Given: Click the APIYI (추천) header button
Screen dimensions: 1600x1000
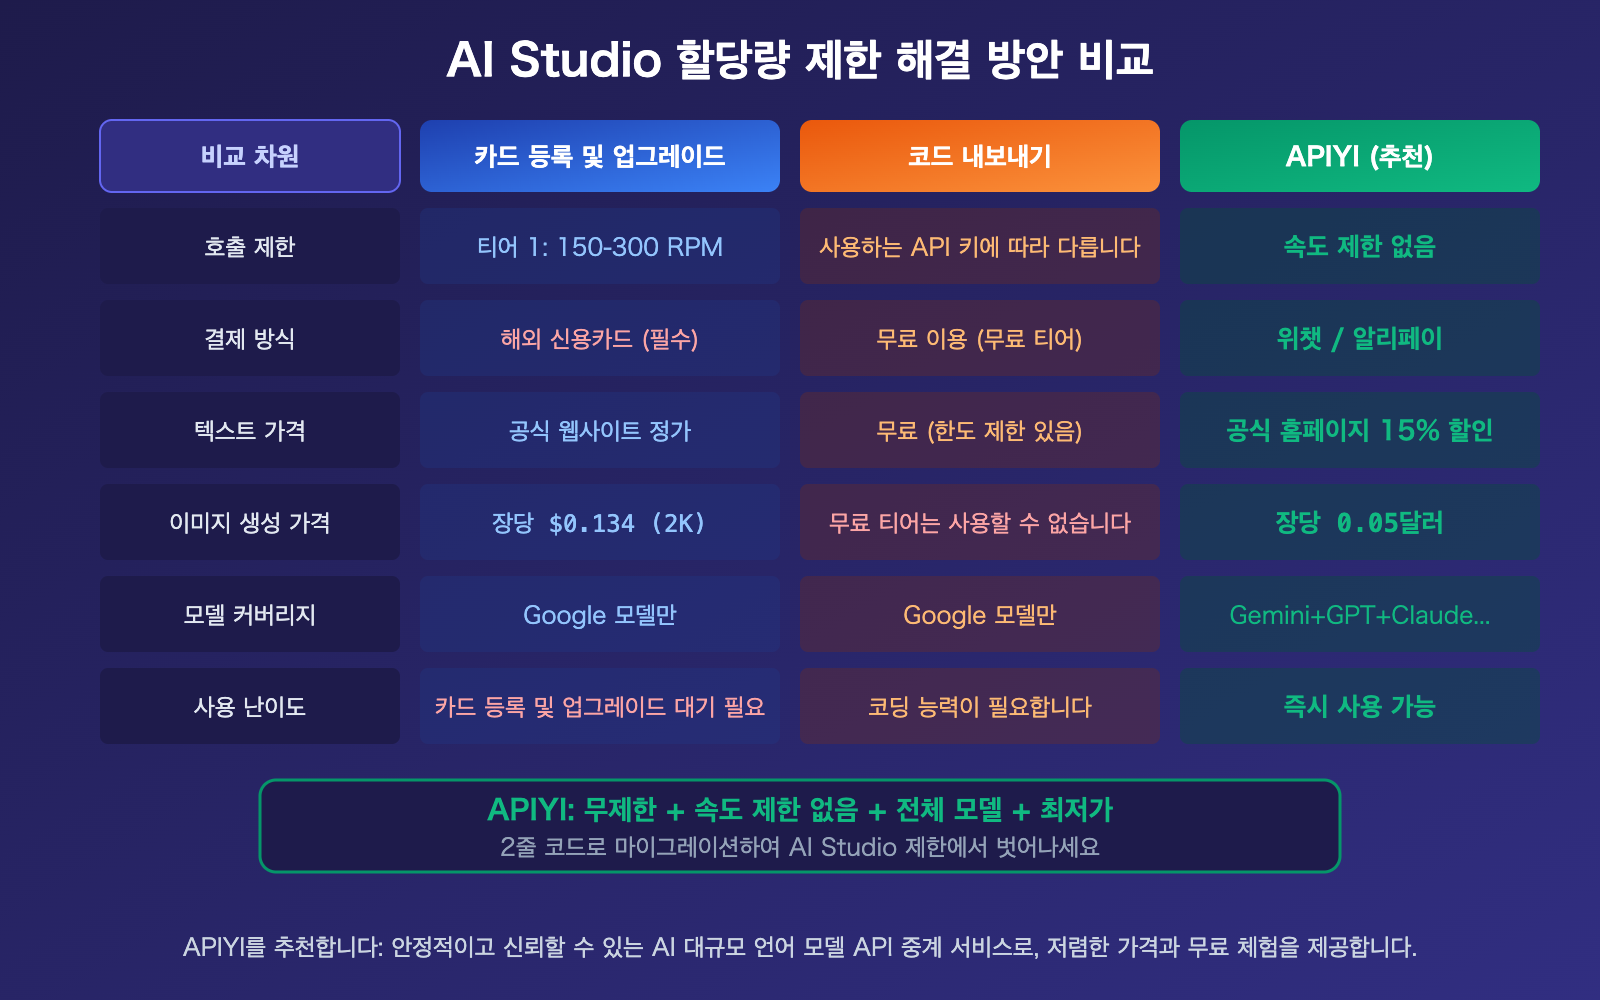Looking at the screenshot, I should coord(1359,155).
